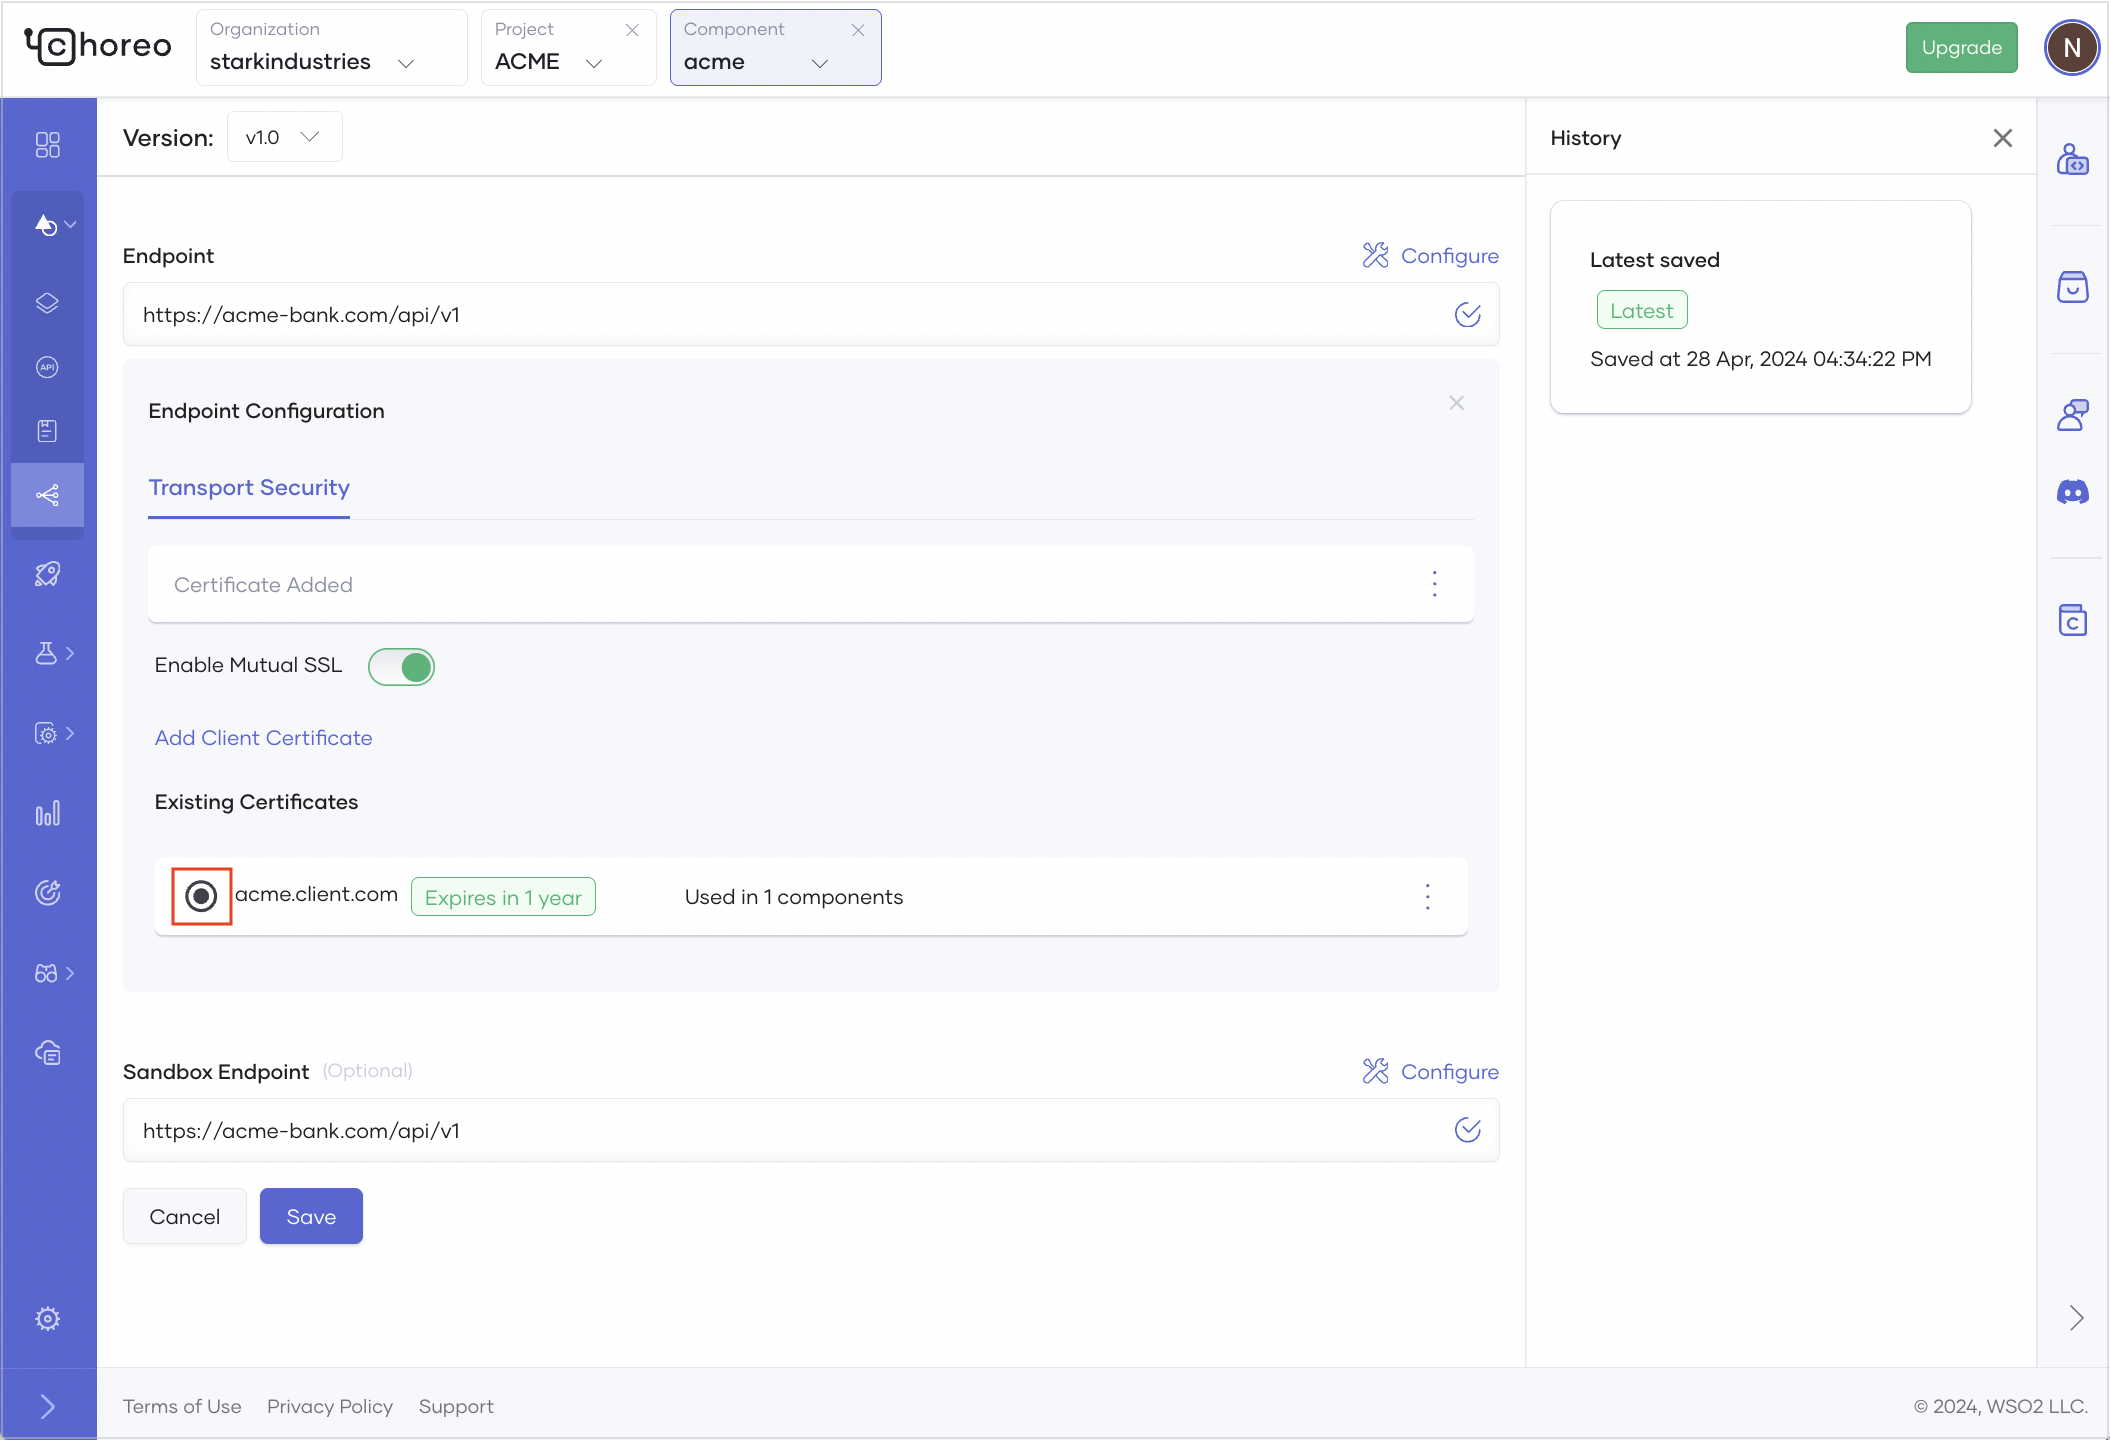Click the Save button
This screenshot has width=2110, height=1440.
pos(311,1216)
